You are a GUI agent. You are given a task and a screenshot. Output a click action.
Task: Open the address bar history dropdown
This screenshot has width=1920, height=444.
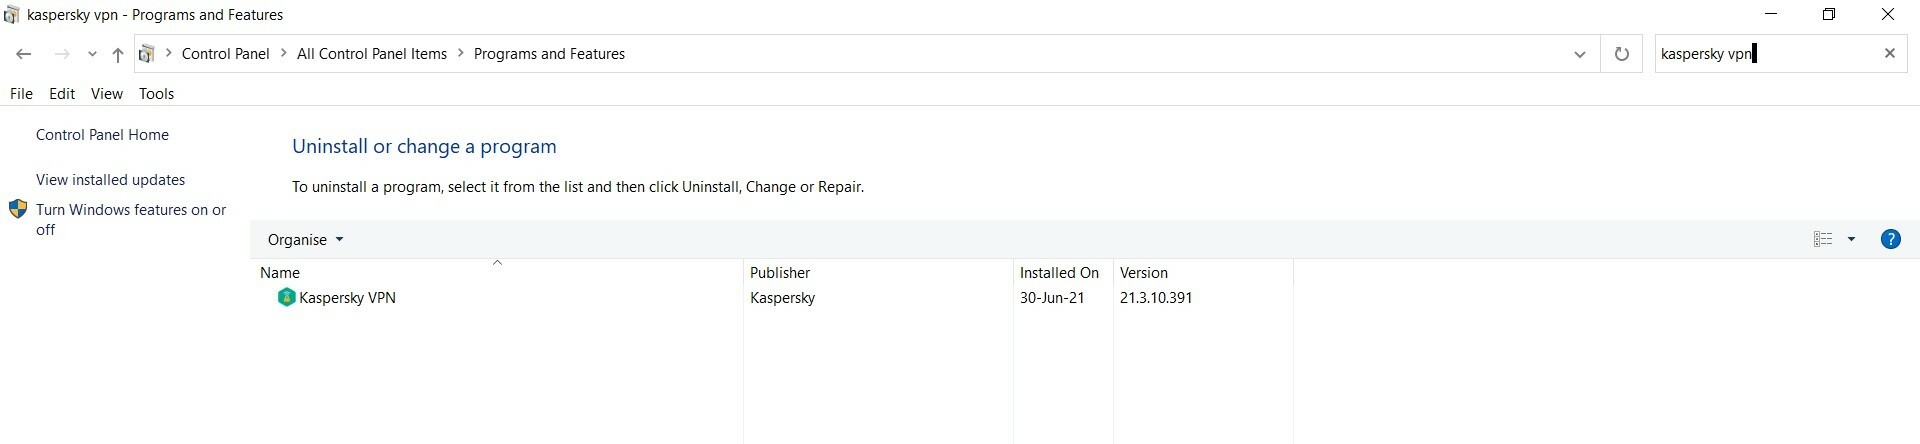[x=1580, y=54]
